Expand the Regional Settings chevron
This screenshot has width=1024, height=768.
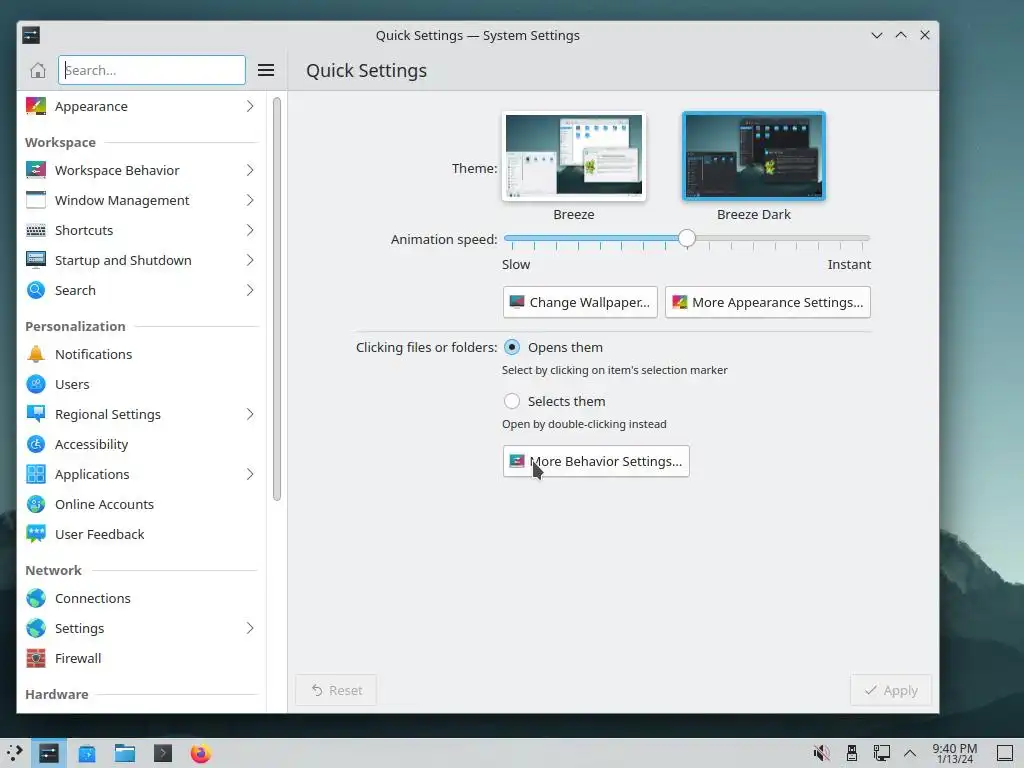(x=250, y=414)
